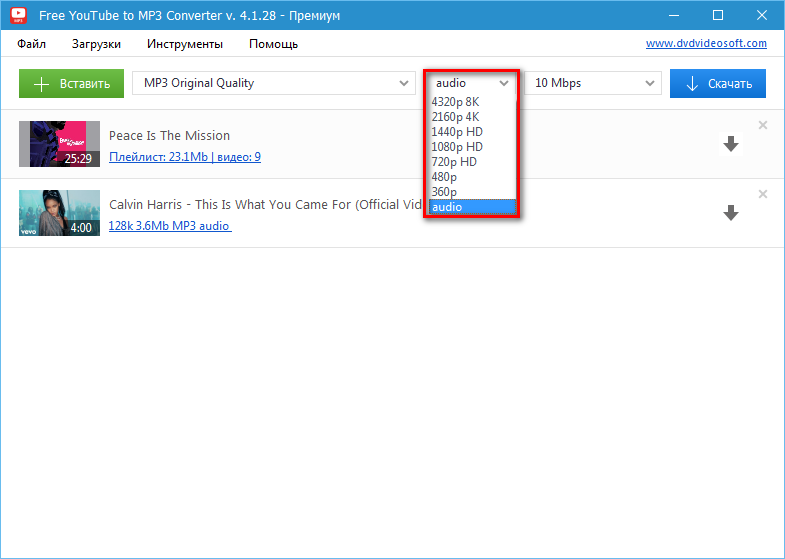Expand the MP3 Original Quality dropdown

click(274, 83)
